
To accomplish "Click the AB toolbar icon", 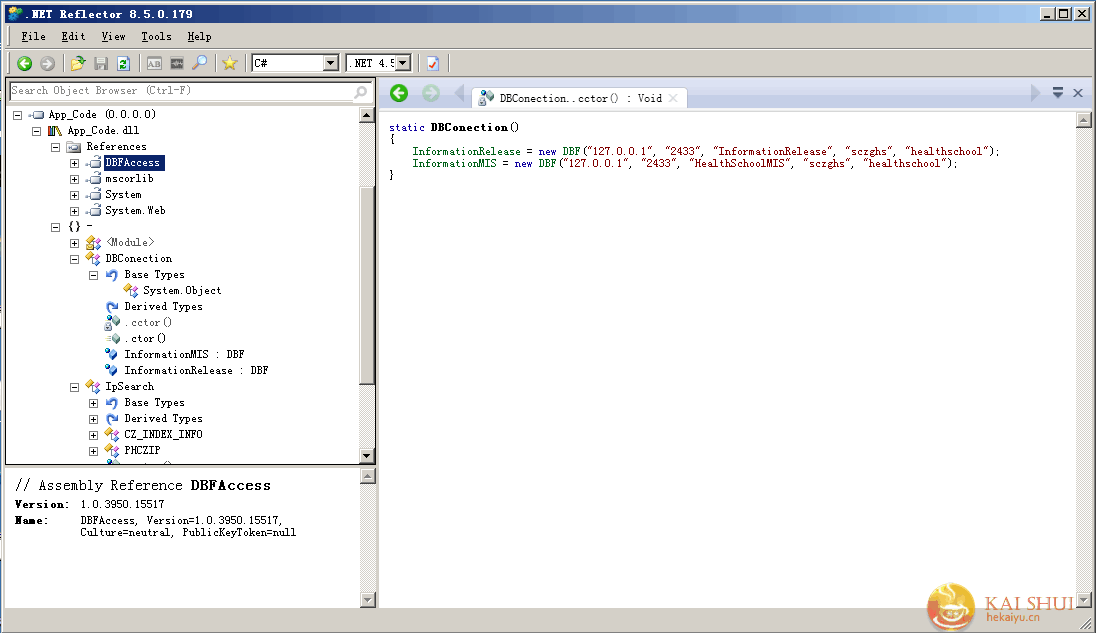I will pyautogui.click(x=154, y=64).
